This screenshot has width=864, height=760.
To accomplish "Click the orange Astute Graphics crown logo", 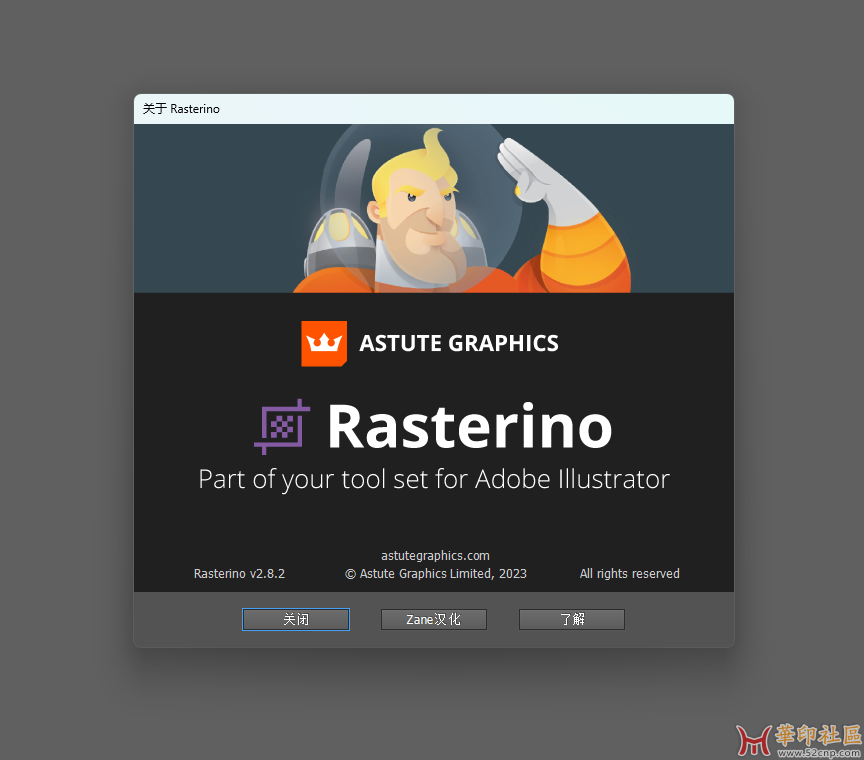I will coord(324,343).
